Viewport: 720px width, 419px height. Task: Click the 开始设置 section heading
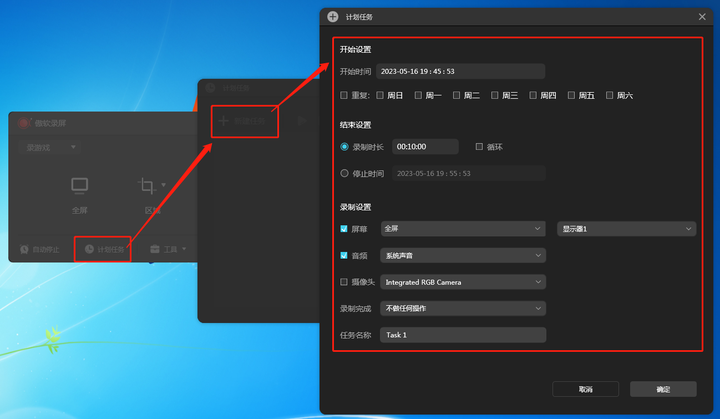coord(355,50)
